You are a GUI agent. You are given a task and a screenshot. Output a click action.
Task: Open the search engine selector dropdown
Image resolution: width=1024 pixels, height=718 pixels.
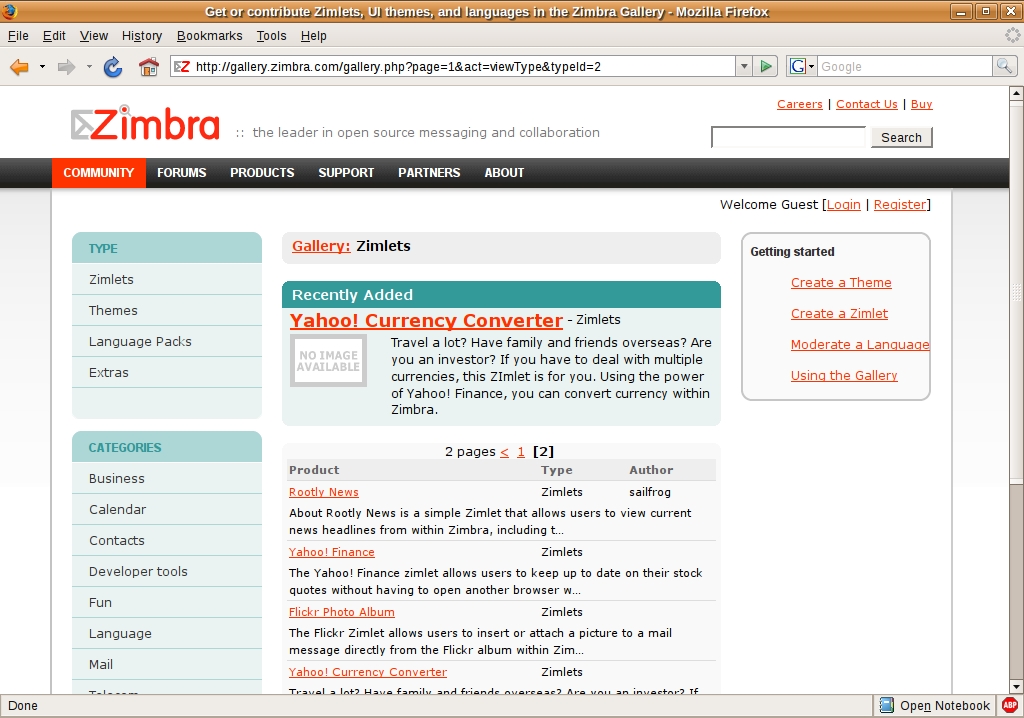tap(810, 66)
